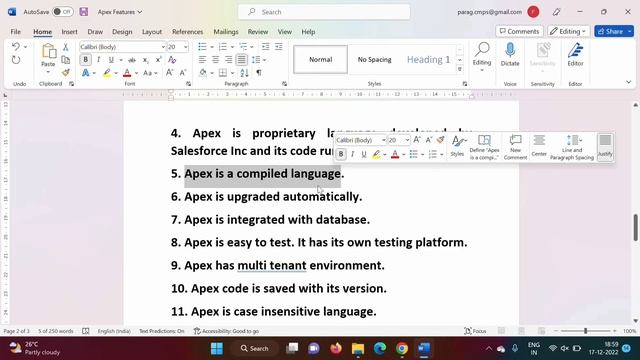Open the Editor pane icon

575,50
